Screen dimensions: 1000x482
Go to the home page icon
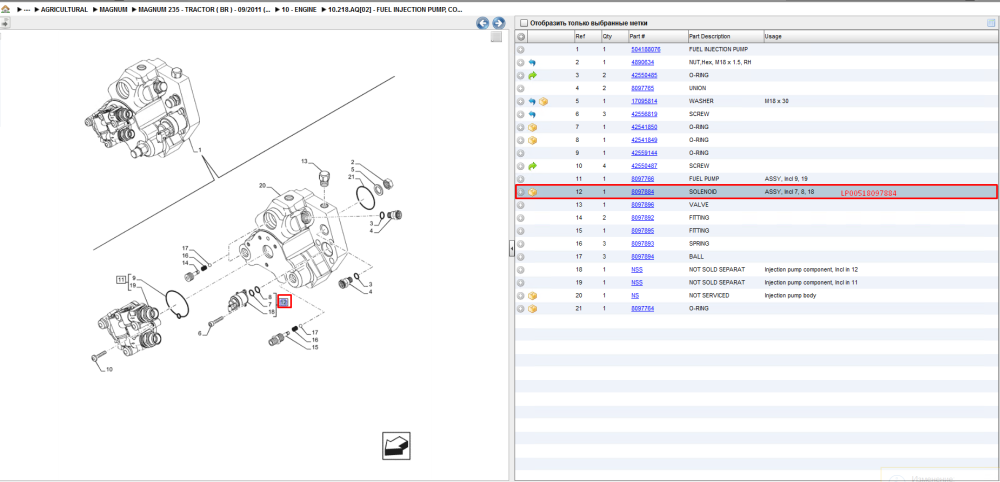6,11
